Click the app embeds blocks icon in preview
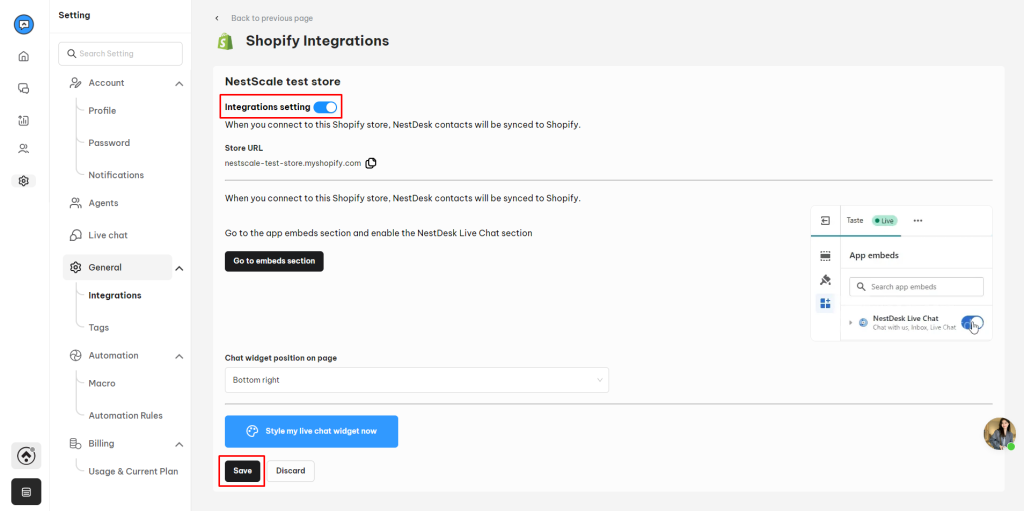 click(x=825, y=303)
